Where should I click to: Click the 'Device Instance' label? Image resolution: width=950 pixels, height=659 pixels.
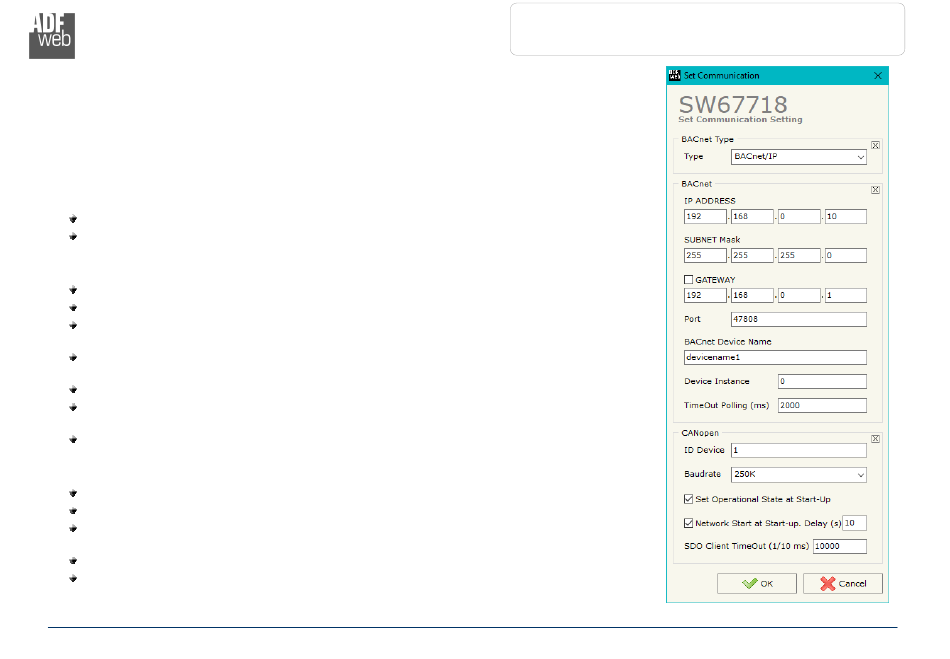[x=717, y=382]
